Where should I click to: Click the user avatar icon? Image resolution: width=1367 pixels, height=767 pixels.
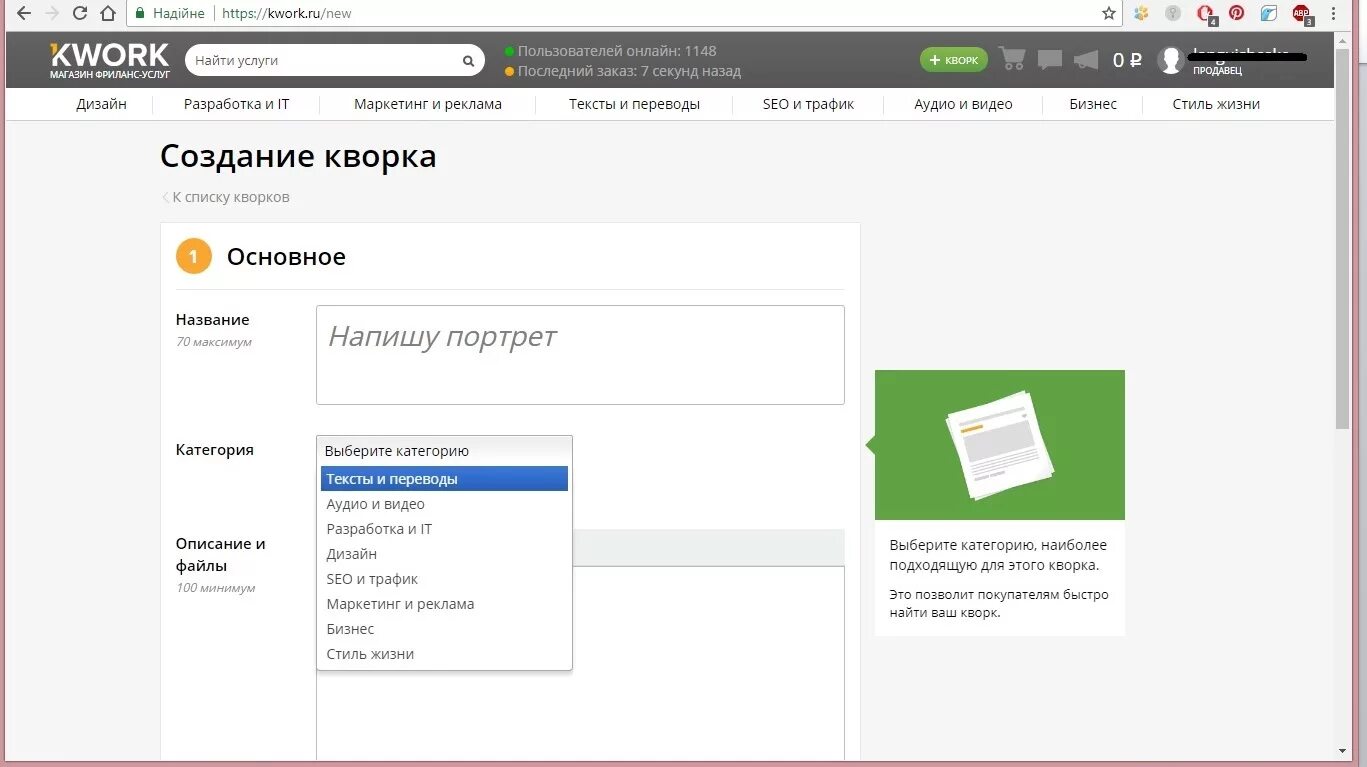(1170, 60)
